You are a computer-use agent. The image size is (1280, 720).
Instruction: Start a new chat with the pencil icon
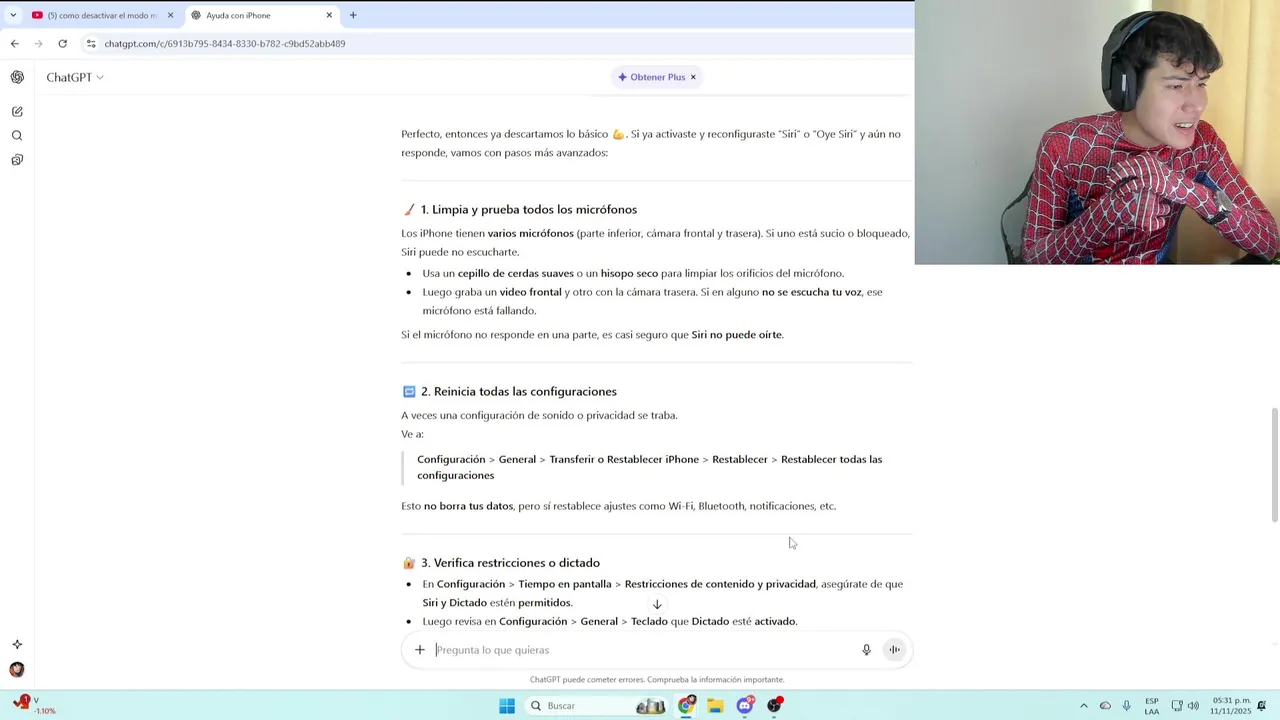17,111
